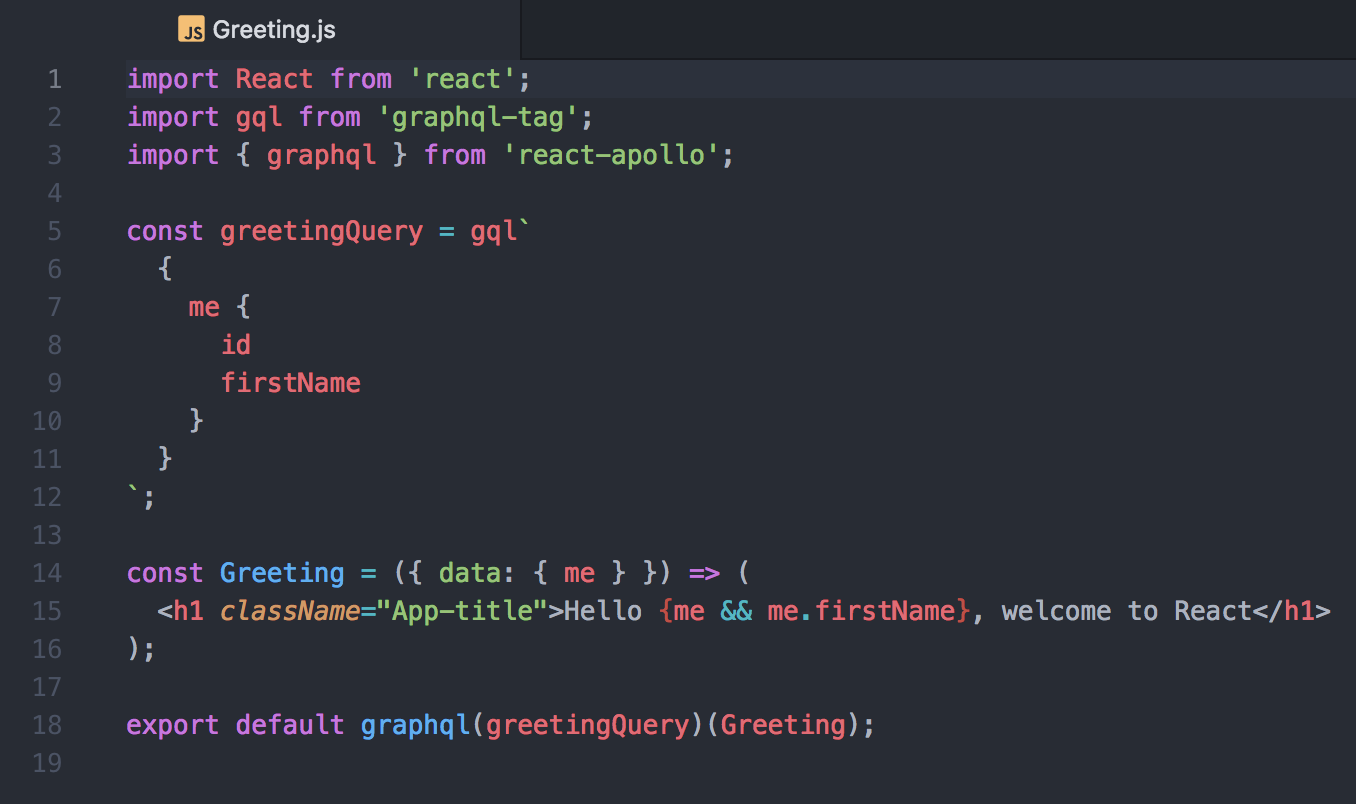Click the opening brace on line 6
This screenshot has width=1356, height=804.
coord(165,269)
